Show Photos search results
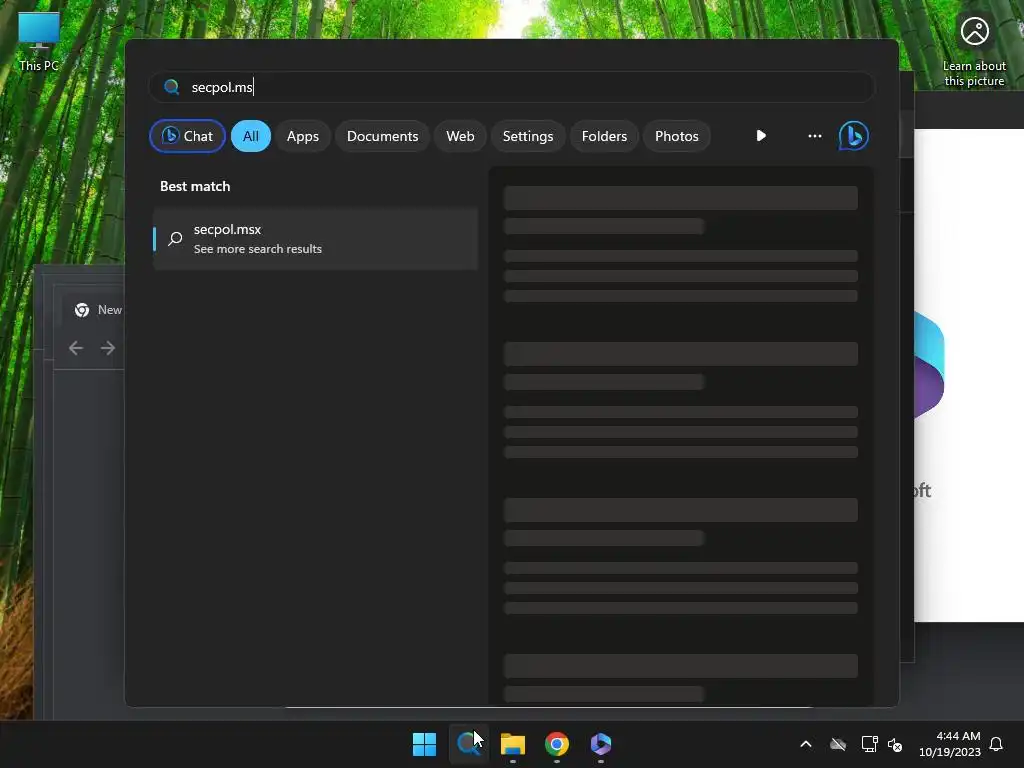 [x=677, y=136]
